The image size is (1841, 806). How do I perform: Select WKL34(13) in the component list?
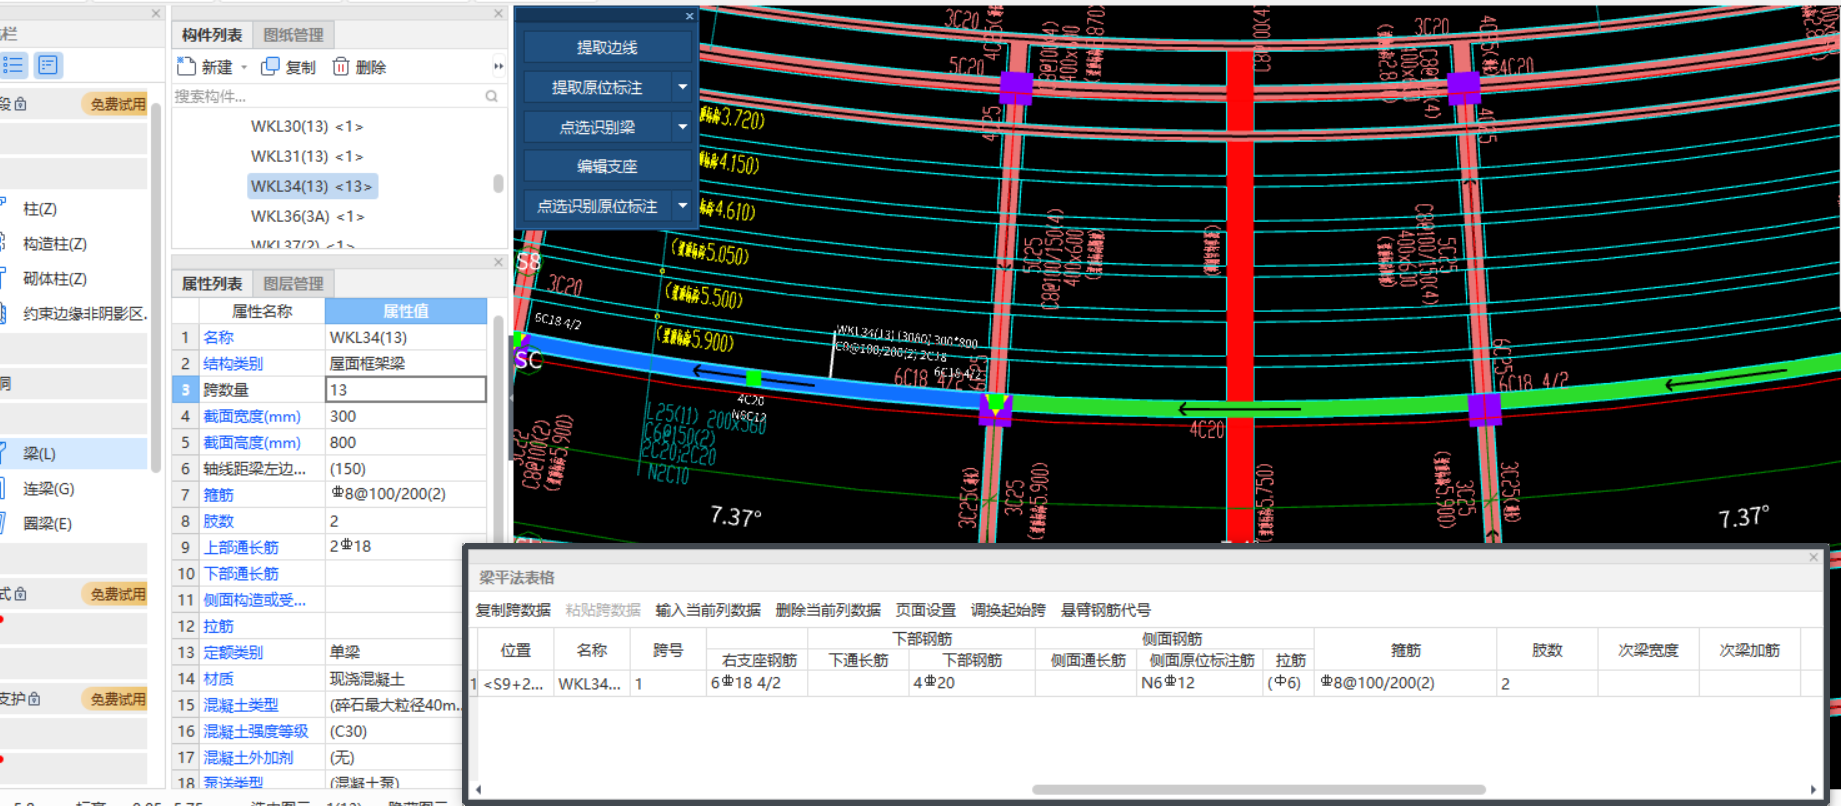312,186
